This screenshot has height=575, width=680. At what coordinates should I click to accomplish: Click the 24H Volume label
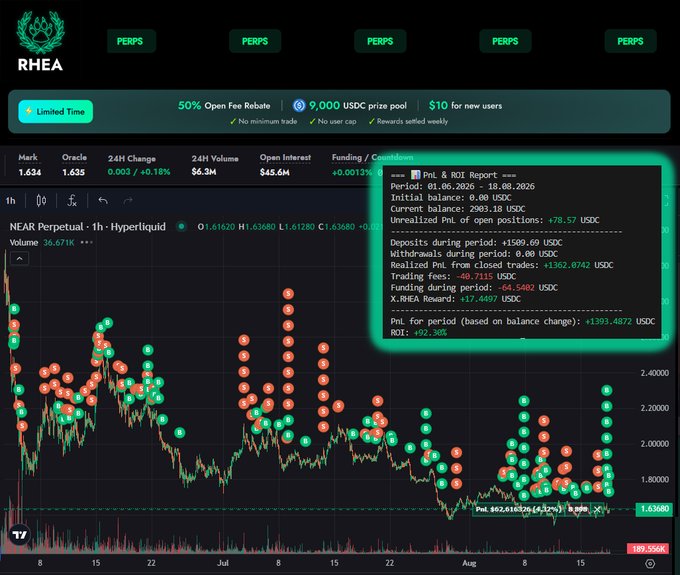215,159
